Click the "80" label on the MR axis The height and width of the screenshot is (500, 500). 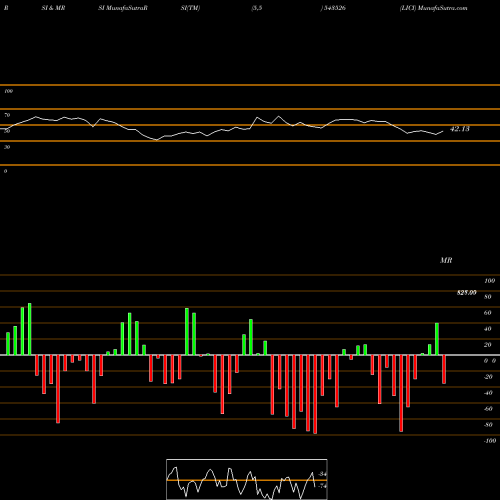coord(488,297)
